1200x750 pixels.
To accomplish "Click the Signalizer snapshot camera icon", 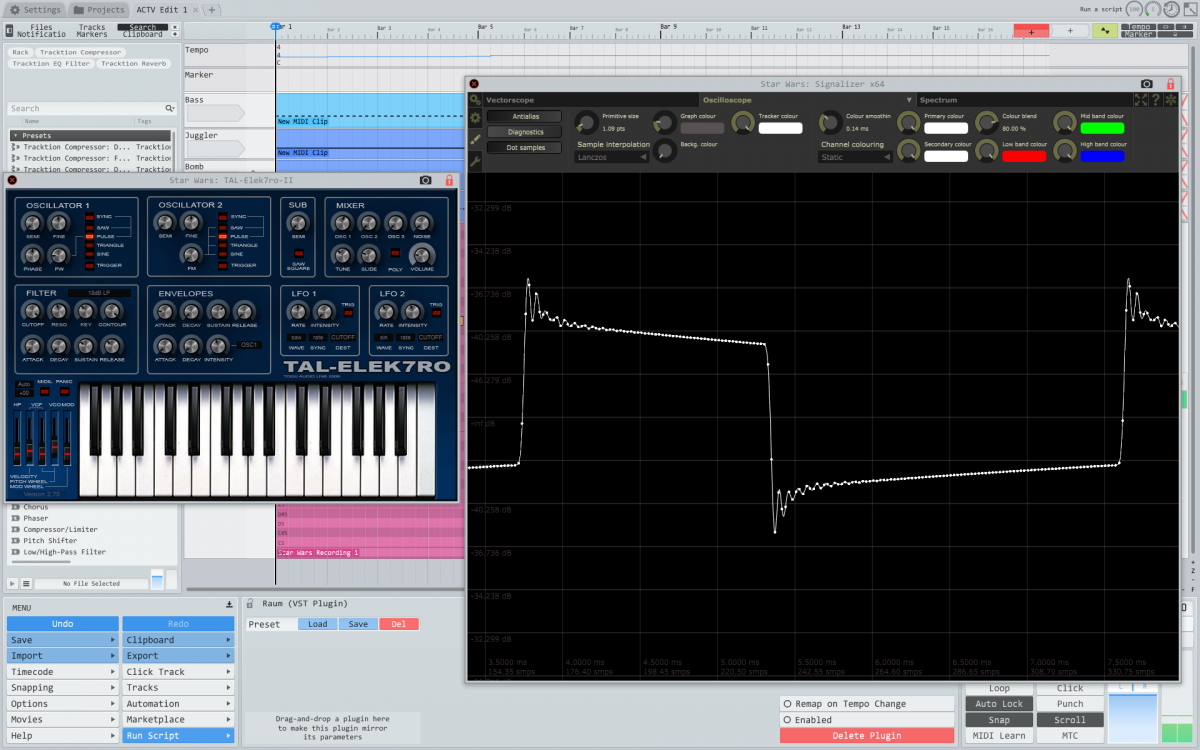I will [x=1146, y=84].
